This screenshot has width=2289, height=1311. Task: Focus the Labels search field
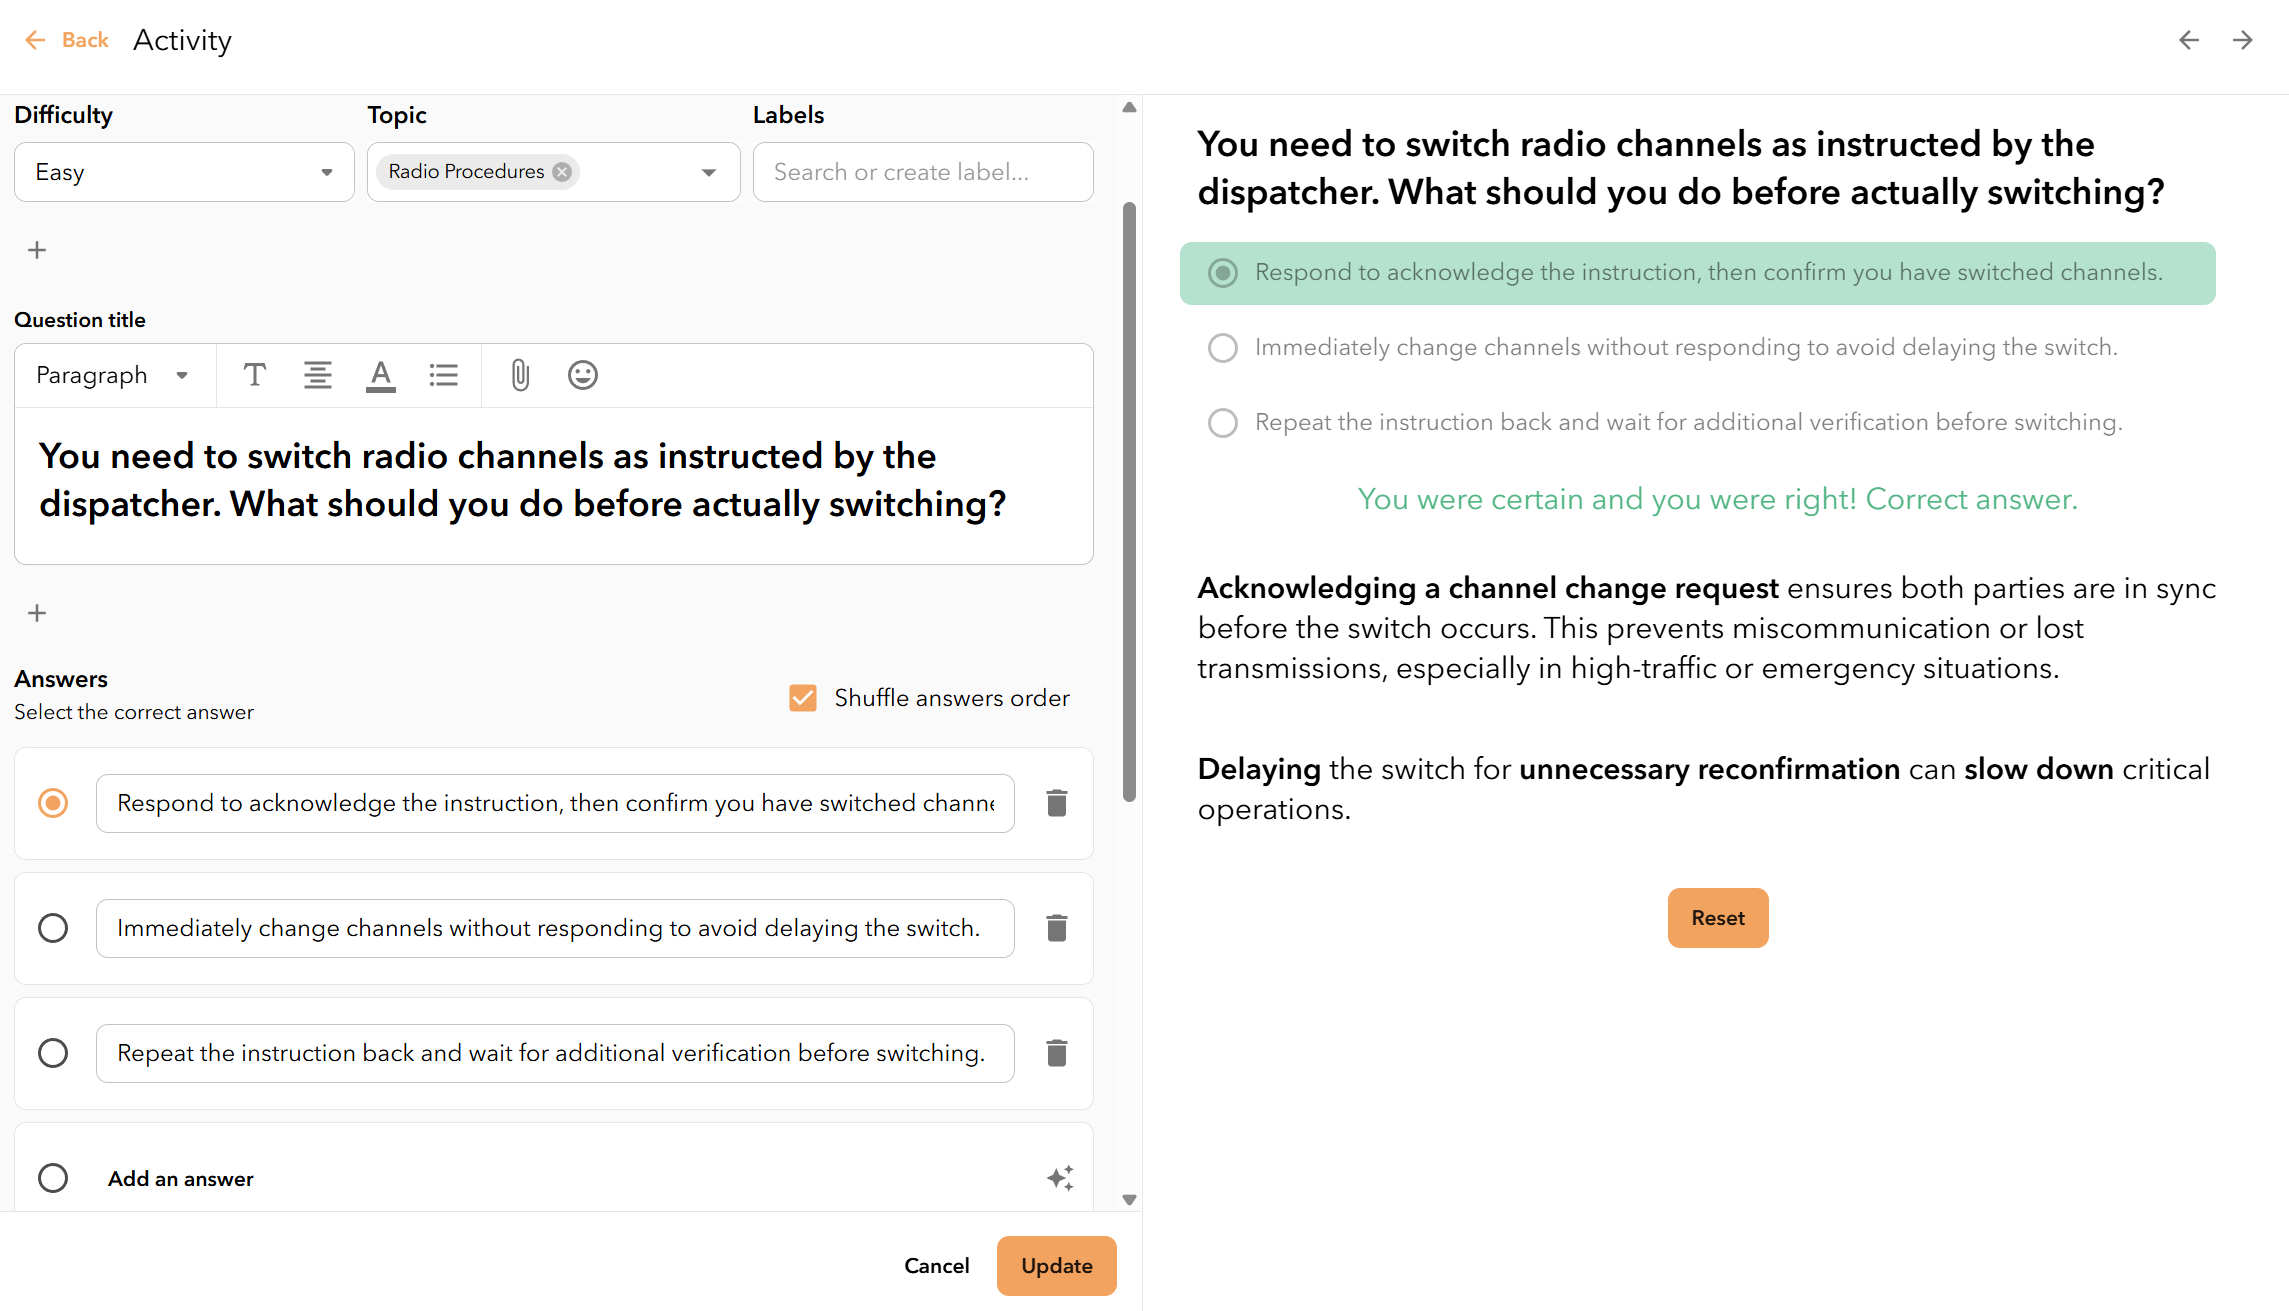[923, 172]
